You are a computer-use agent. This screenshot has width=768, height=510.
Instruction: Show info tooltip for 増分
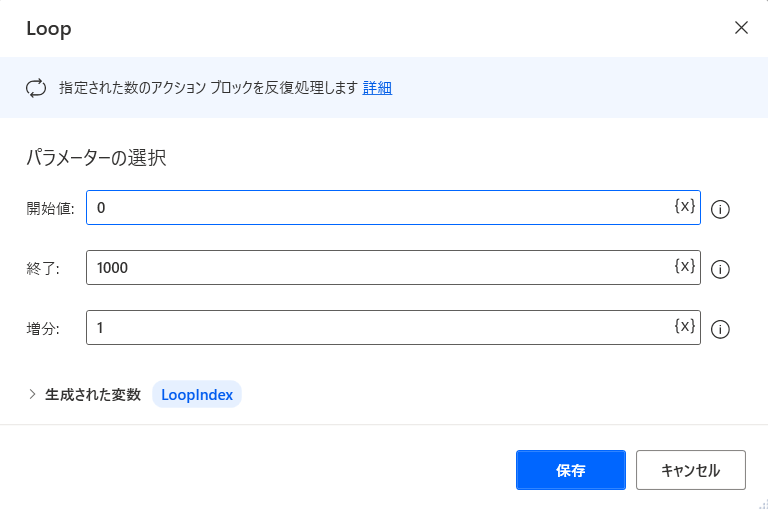[x=720, y=329]
